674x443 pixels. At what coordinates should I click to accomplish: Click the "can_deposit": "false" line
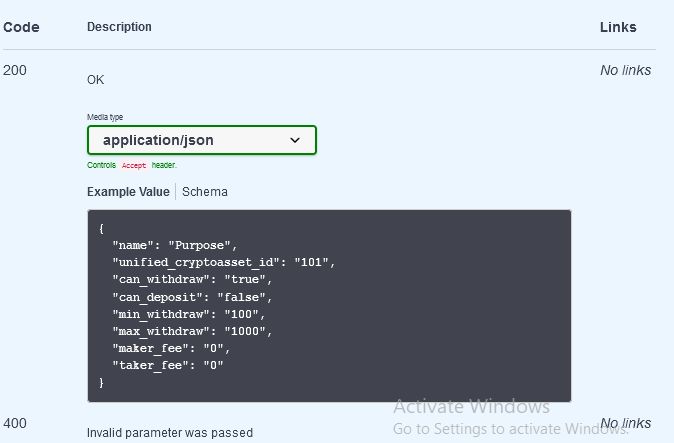click(192, 297)
